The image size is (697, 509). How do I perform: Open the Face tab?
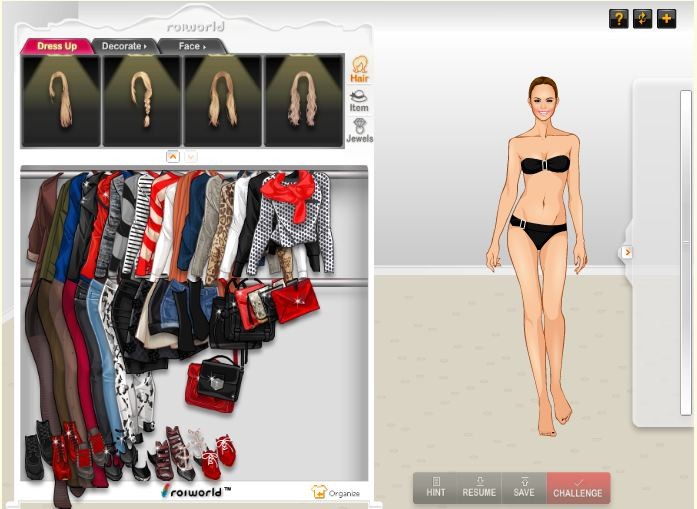[x=192, y=46]
